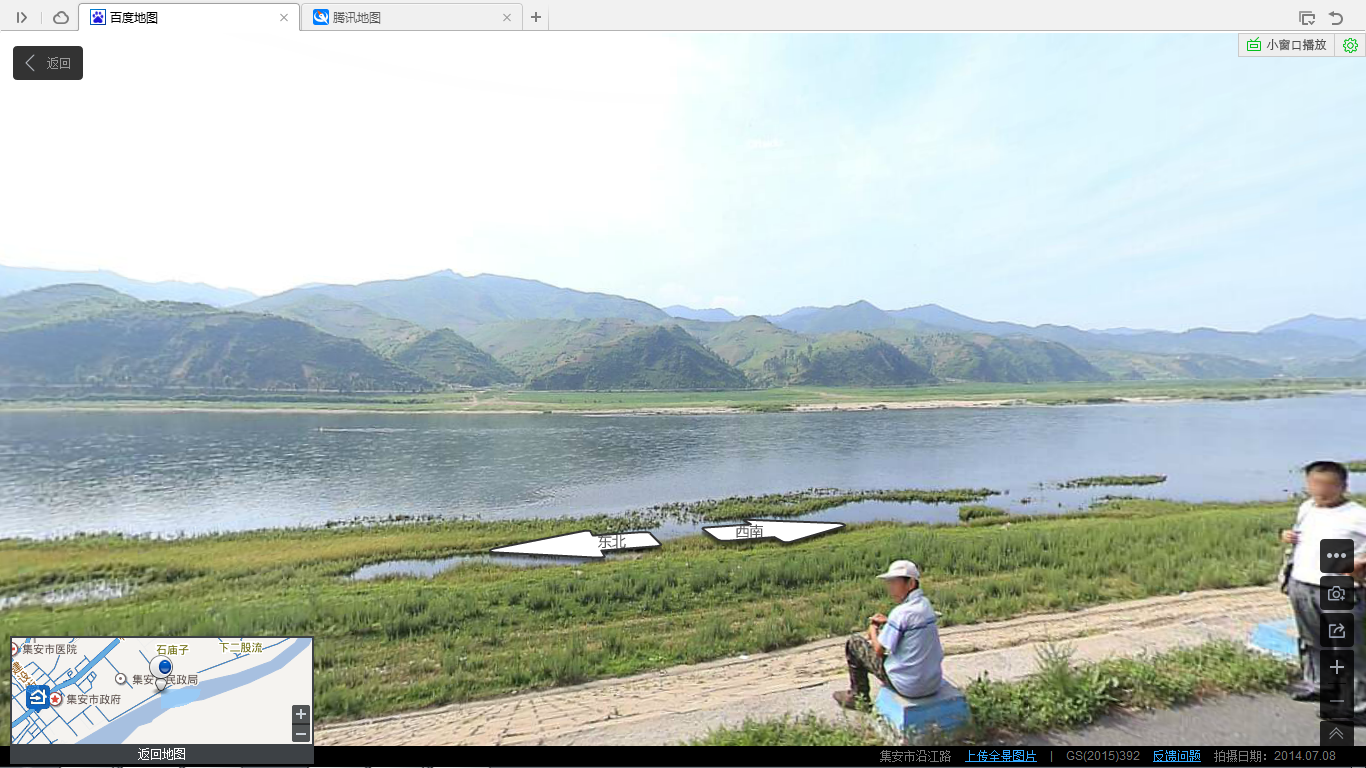This screenshot has height=768, width=1366.
Task: Zoom in the minimap
Action: point(301,714)
